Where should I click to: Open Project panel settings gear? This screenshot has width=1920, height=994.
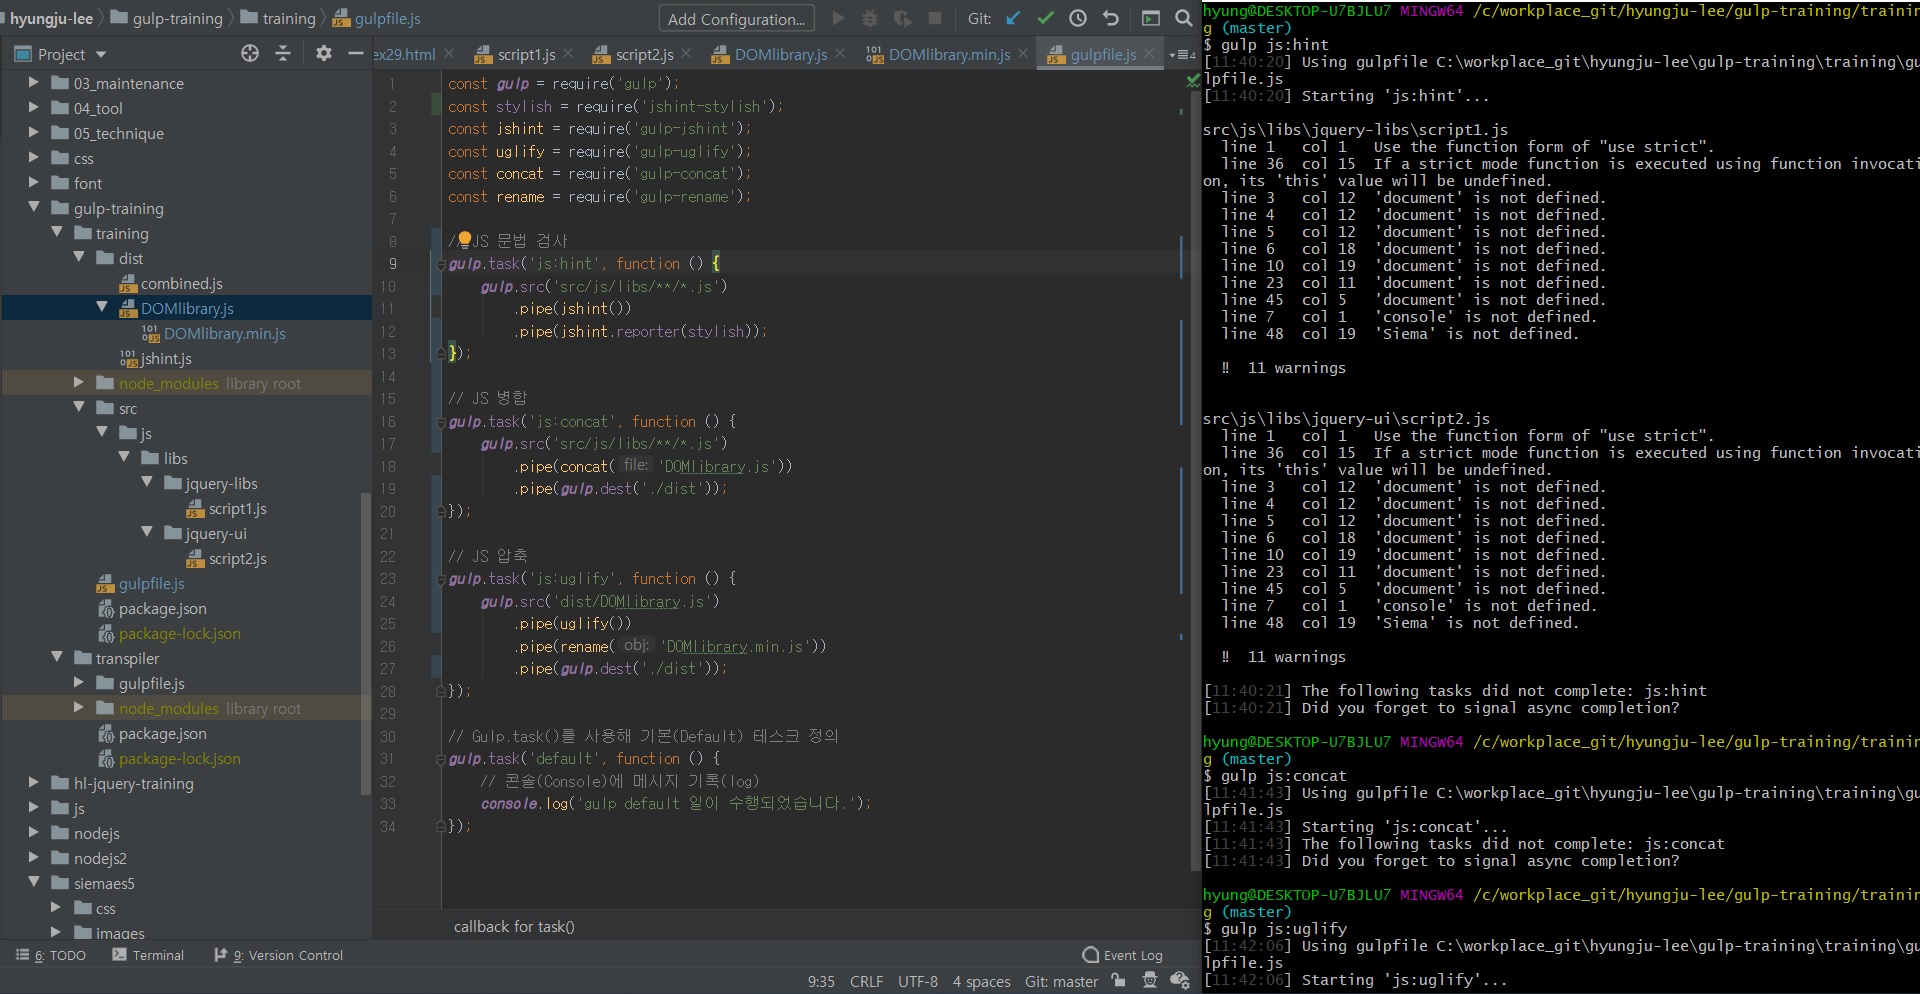point(323,54)
